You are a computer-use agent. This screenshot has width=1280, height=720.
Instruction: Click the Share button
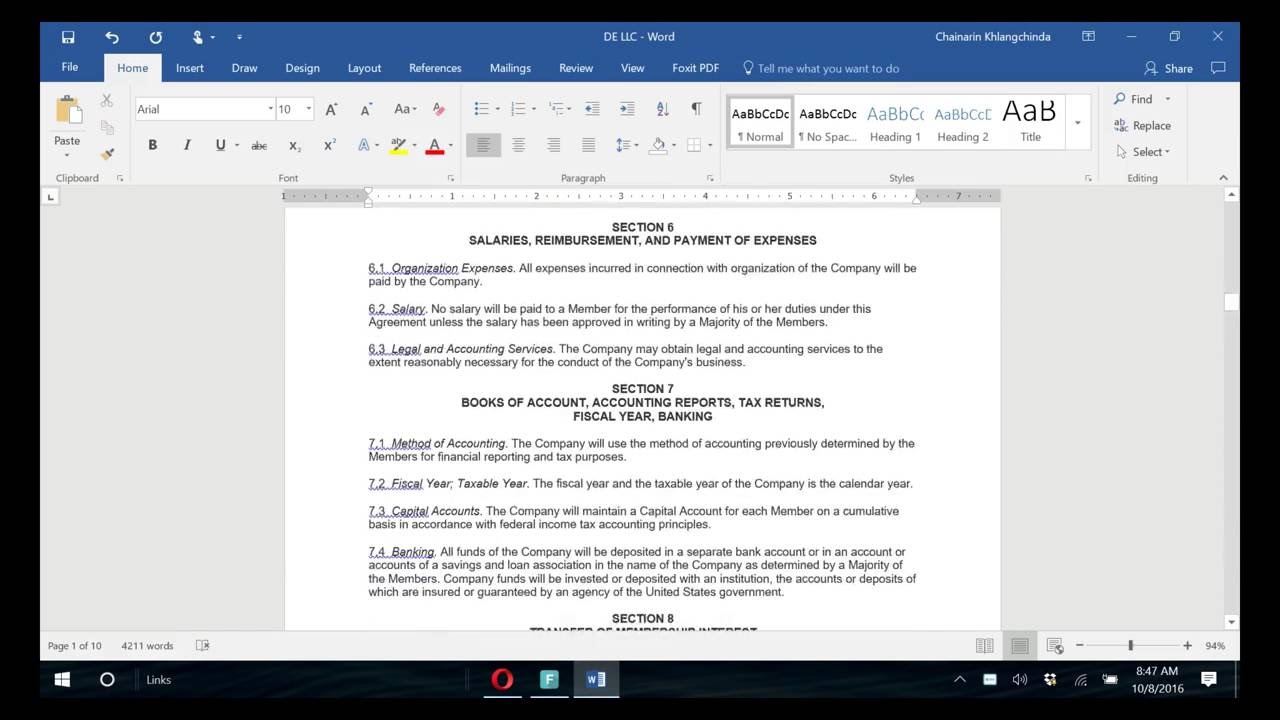tap(1169, 68)
